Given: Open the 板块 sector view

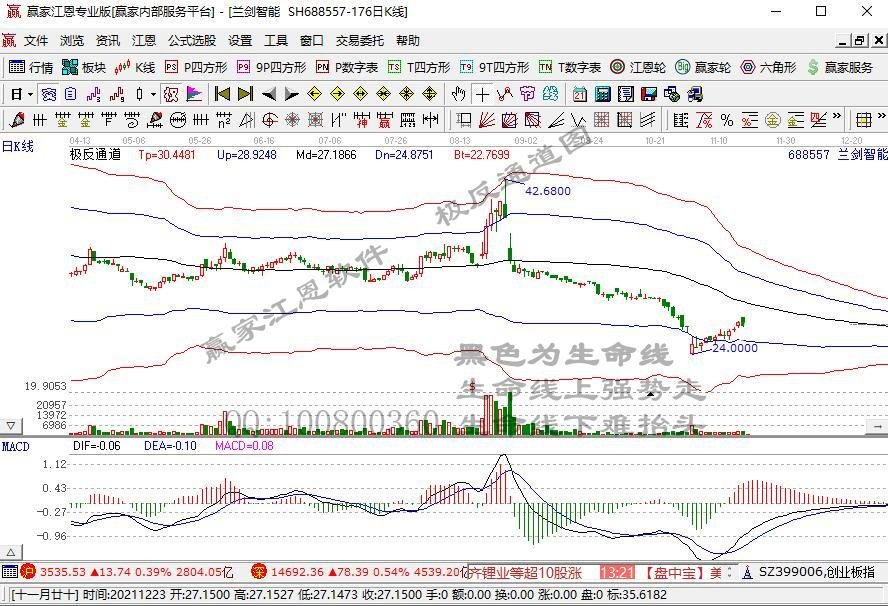Looking at the screenshot, I should pyautogui.click(x=84, y=67).
